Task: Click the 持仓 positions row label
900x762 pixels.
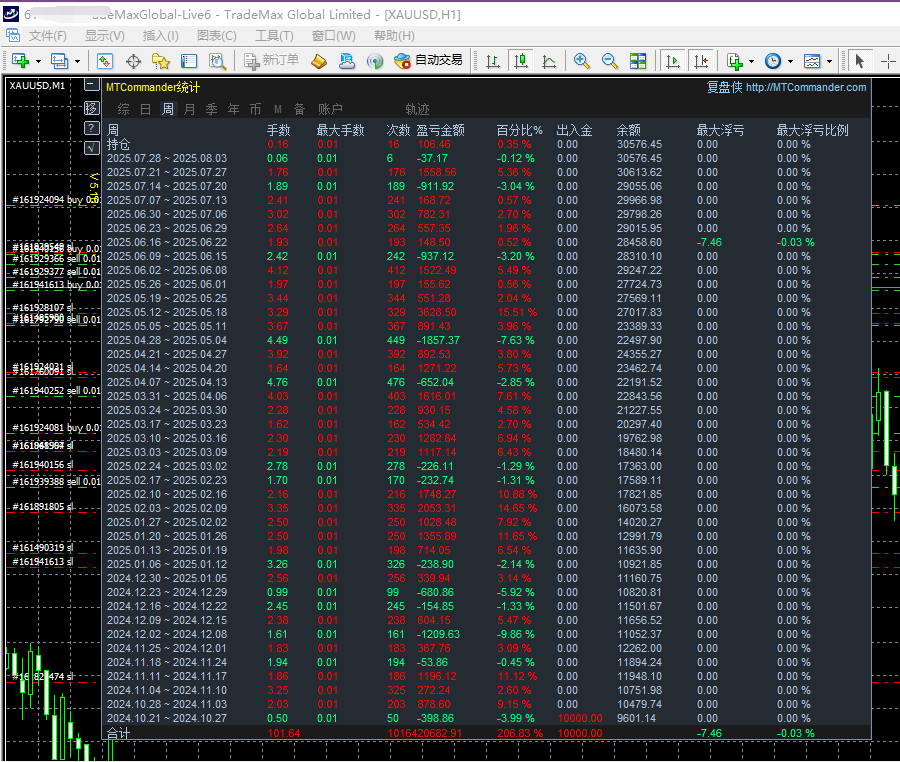Action: (118, 145)
